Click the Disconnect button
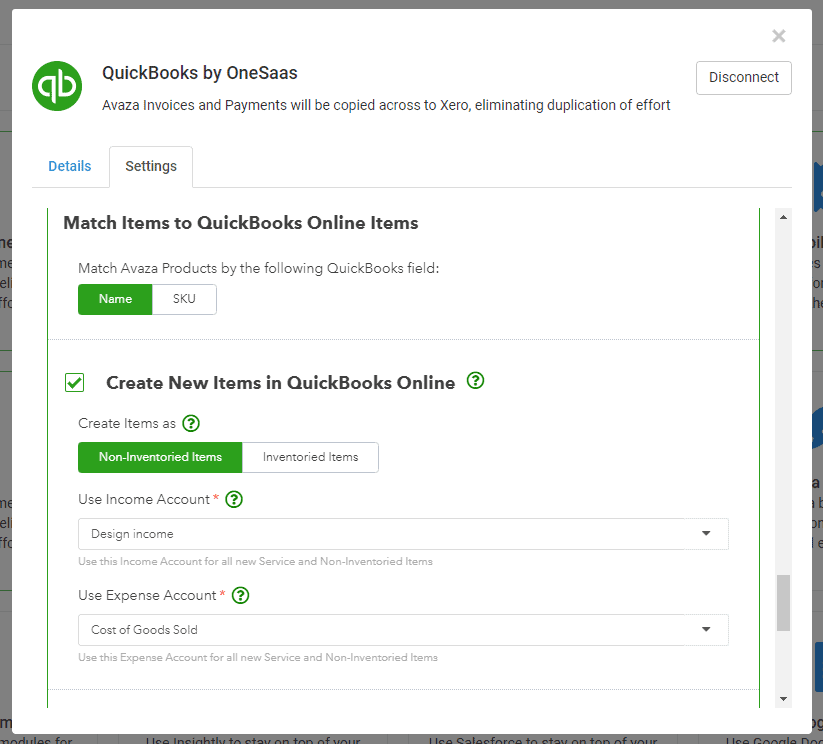This screenshot has width=823, height=744. click(x=744, y=78)
